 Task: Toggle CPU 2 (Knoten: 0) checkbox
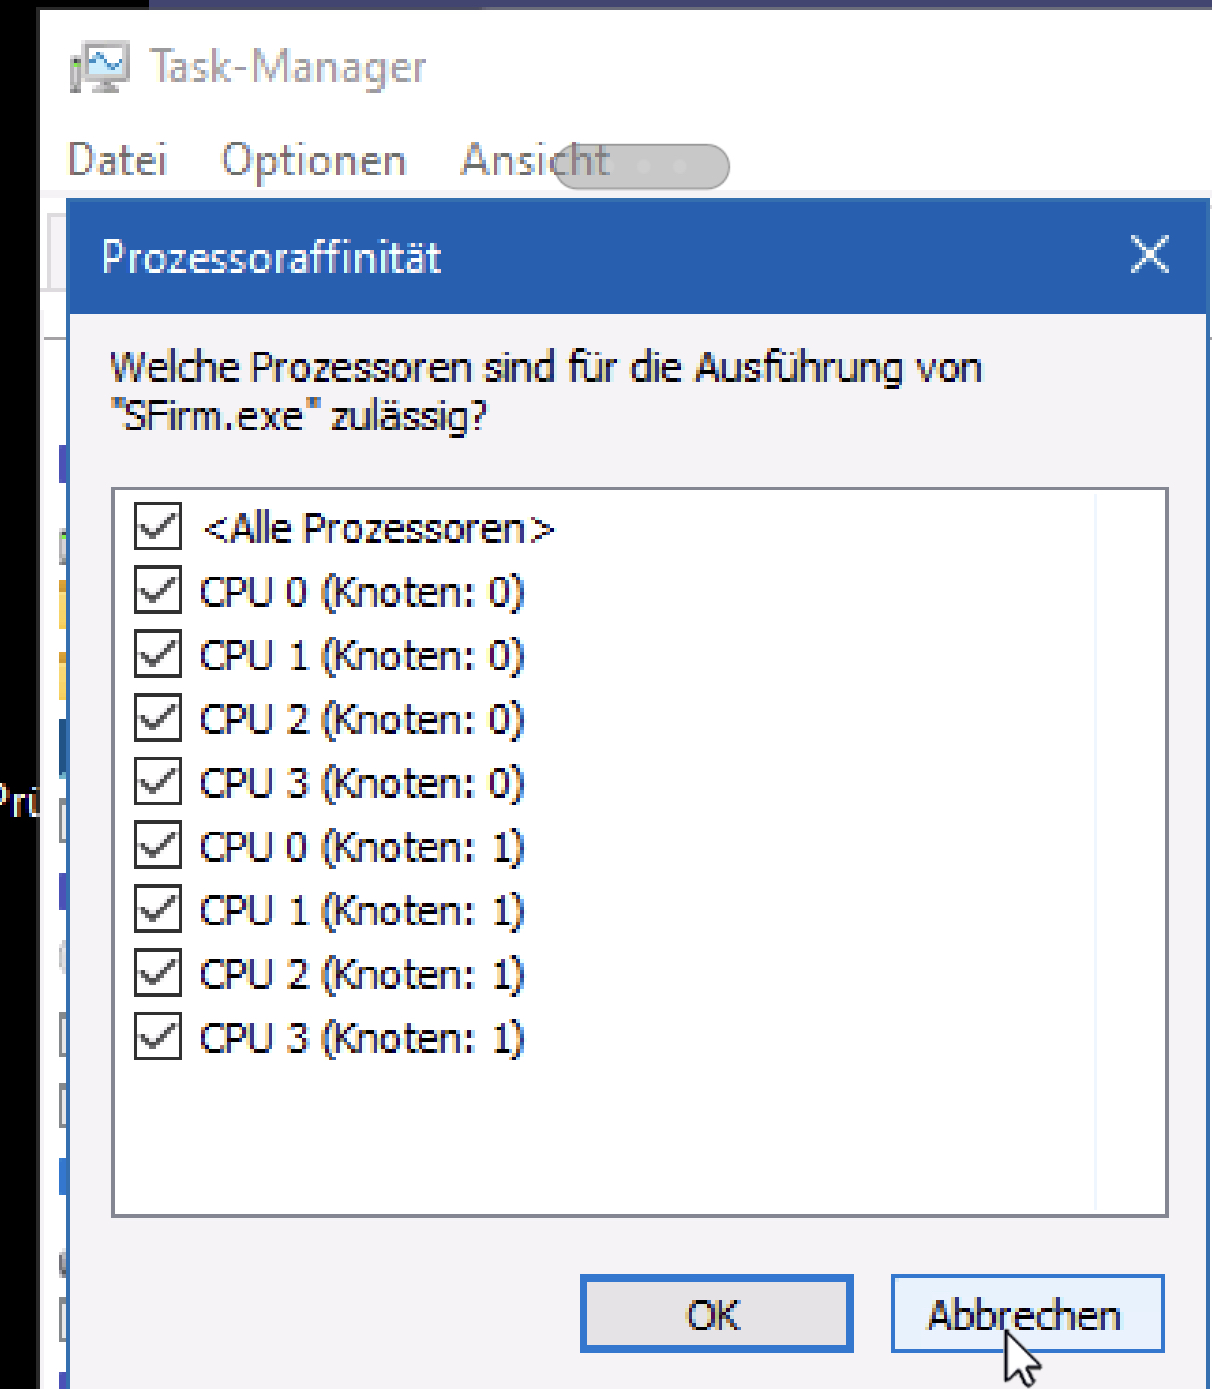click(x=158, y=718)
